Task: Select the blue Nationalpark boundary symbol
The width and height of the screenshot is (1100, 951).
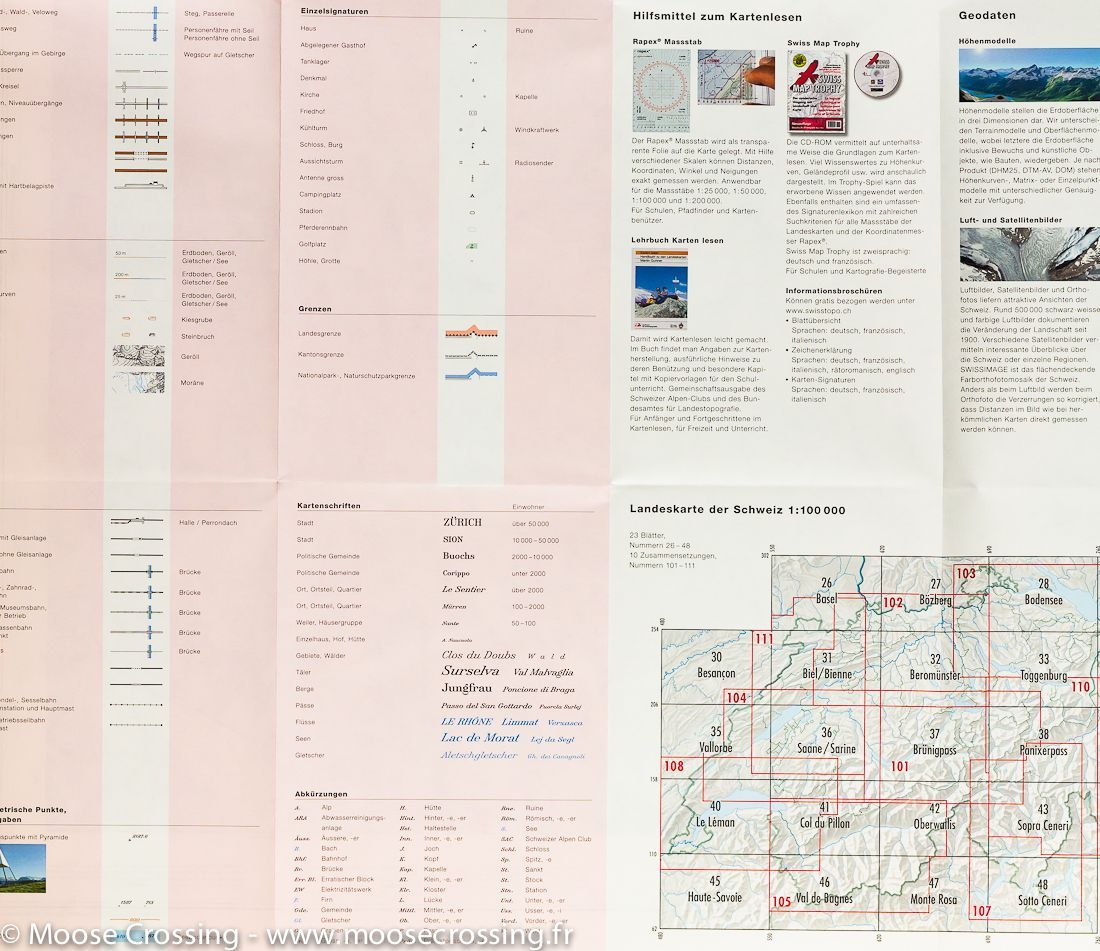Action: (471, 375)
